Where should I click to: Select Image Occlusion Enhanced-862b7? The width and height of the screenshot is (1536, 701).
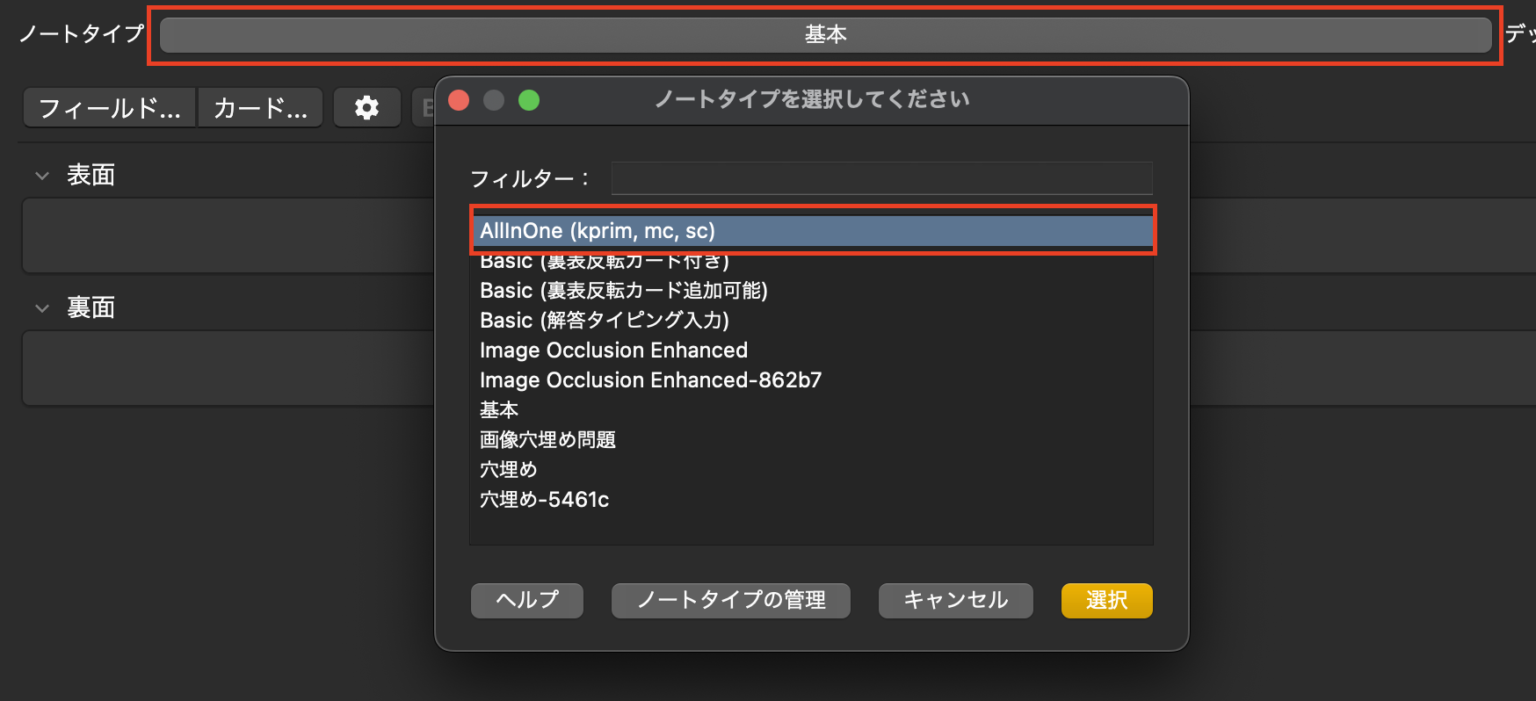click(x=650, y=380)
